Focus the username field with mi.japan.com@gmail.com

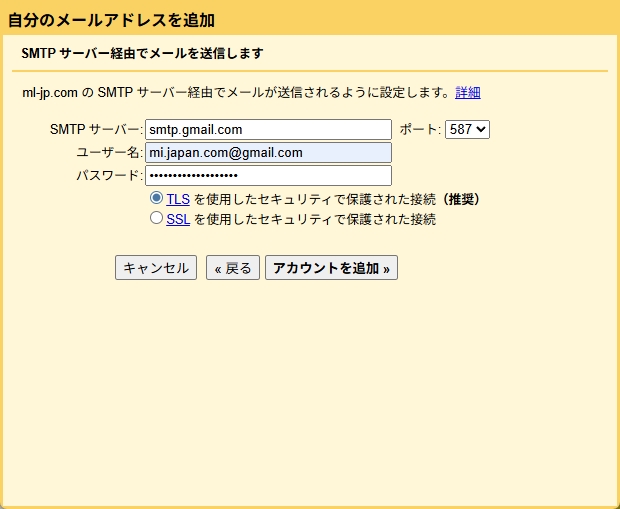268,153
